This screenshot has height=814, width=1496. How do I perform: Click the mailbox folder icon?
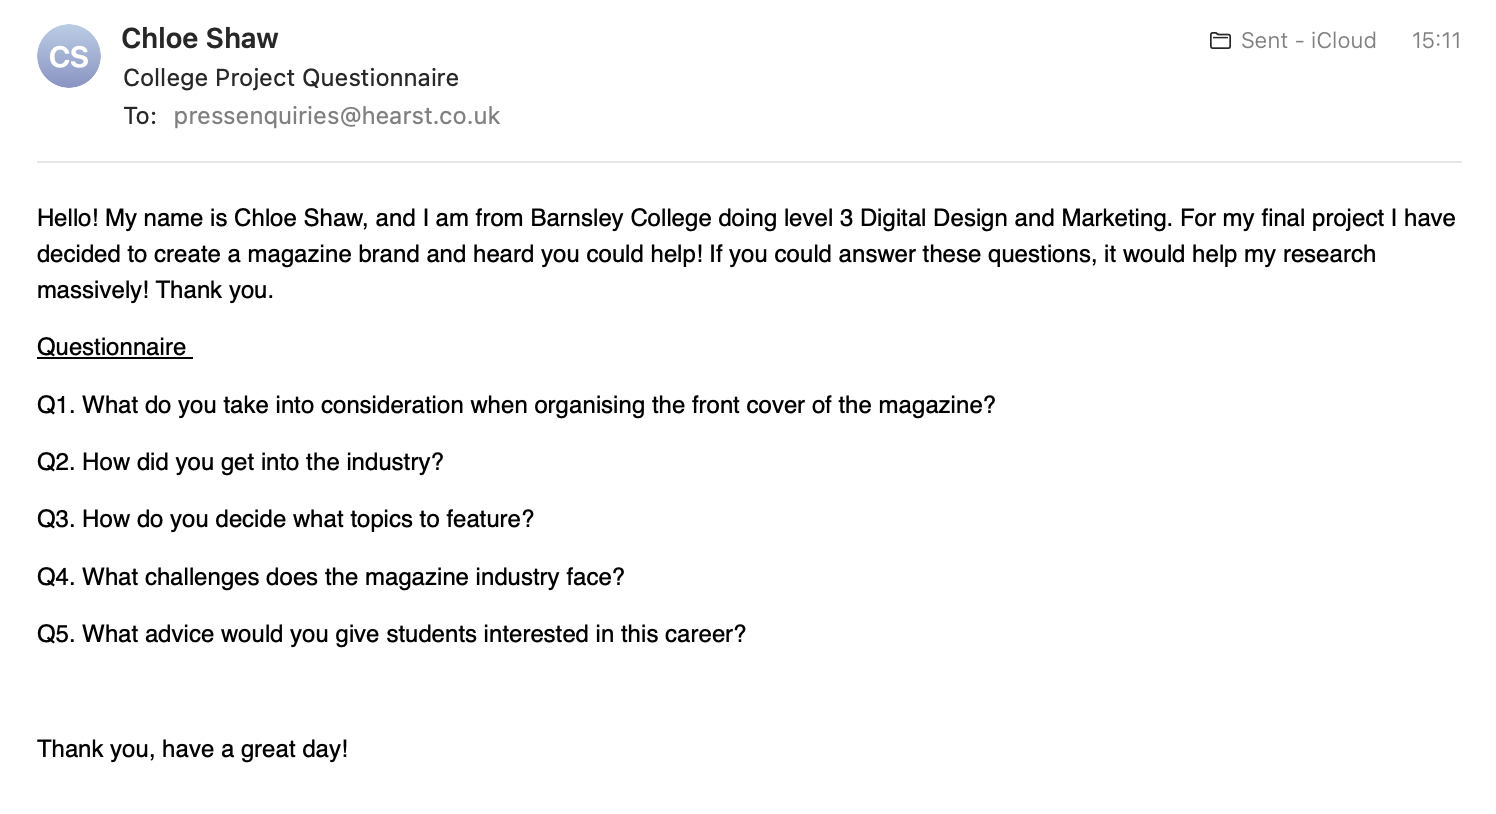pyautogui.click(x=1220, y=41)
